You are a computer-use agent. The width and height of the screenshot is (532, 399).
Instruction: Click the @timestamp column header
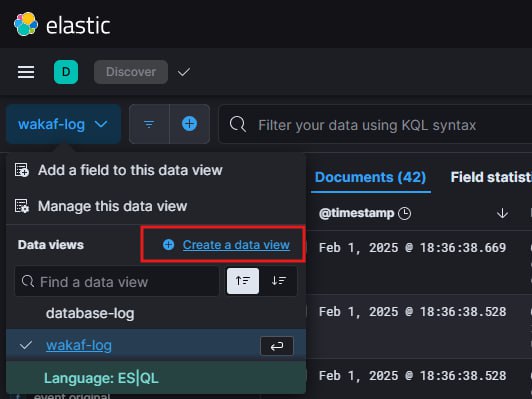pos(356,213)
